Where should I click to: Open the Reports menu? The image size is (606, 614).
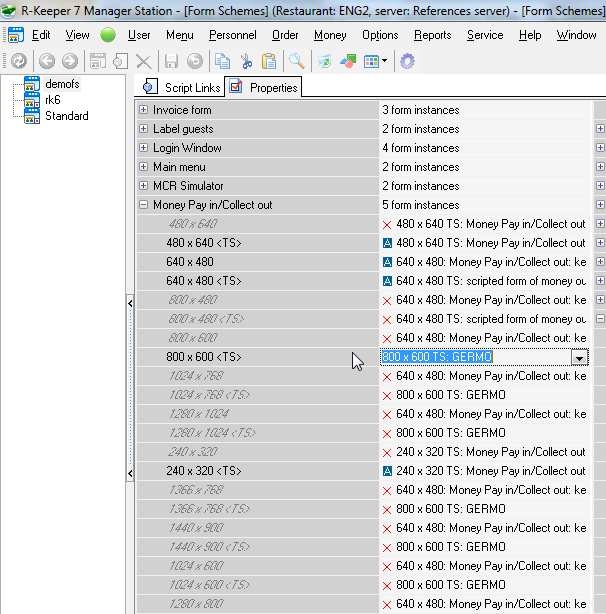pos(432,35)
